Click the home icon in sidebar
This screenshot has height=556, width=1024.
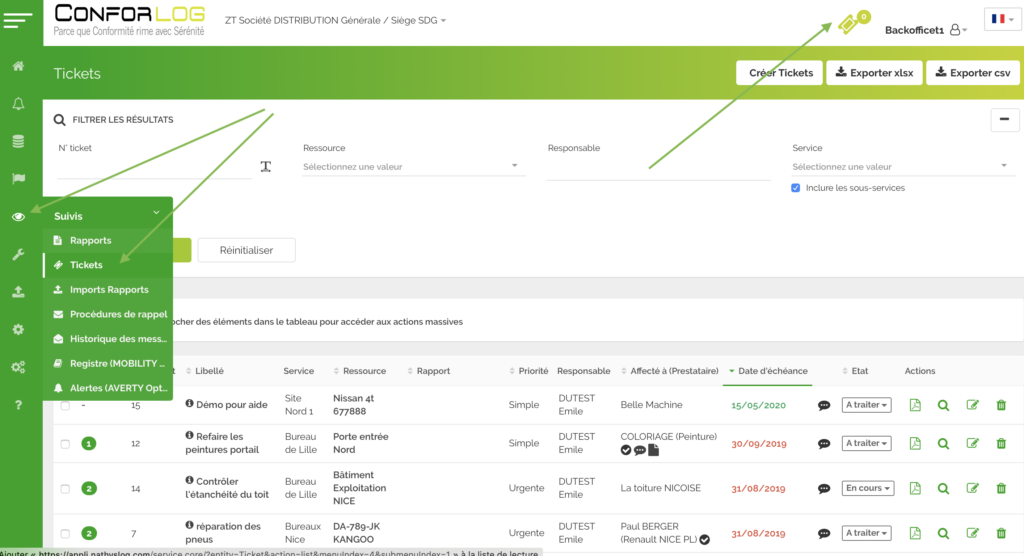coord(18,66)
